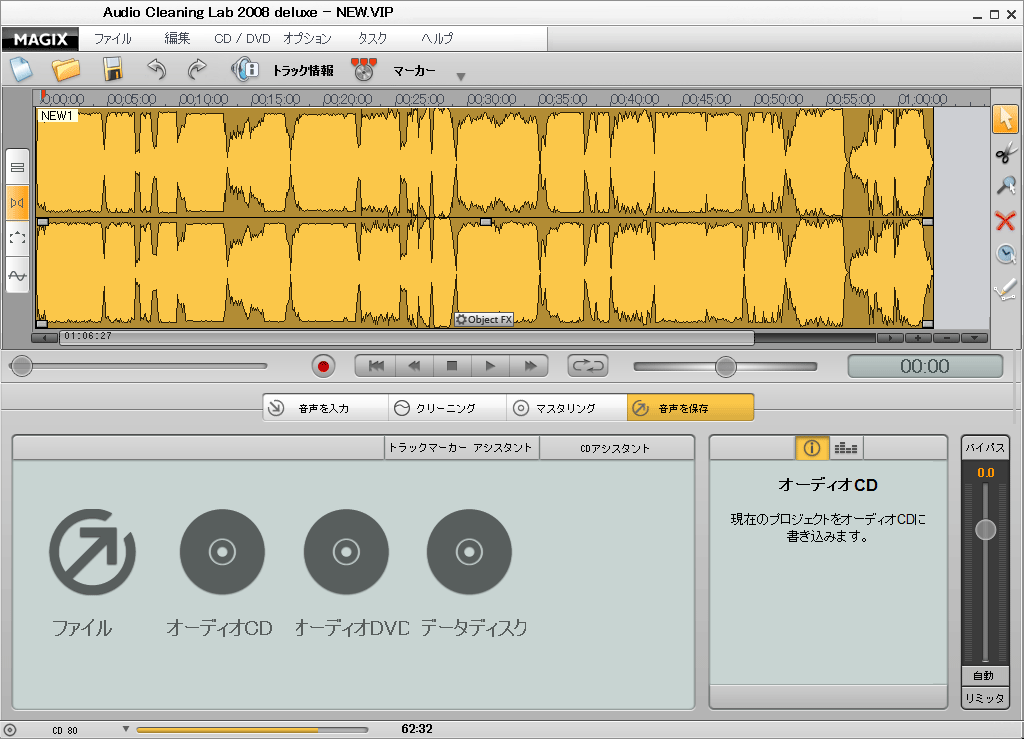Toggle the バイパス bypass button
This screenshot has width=1024, height=739.
point(985,448)
